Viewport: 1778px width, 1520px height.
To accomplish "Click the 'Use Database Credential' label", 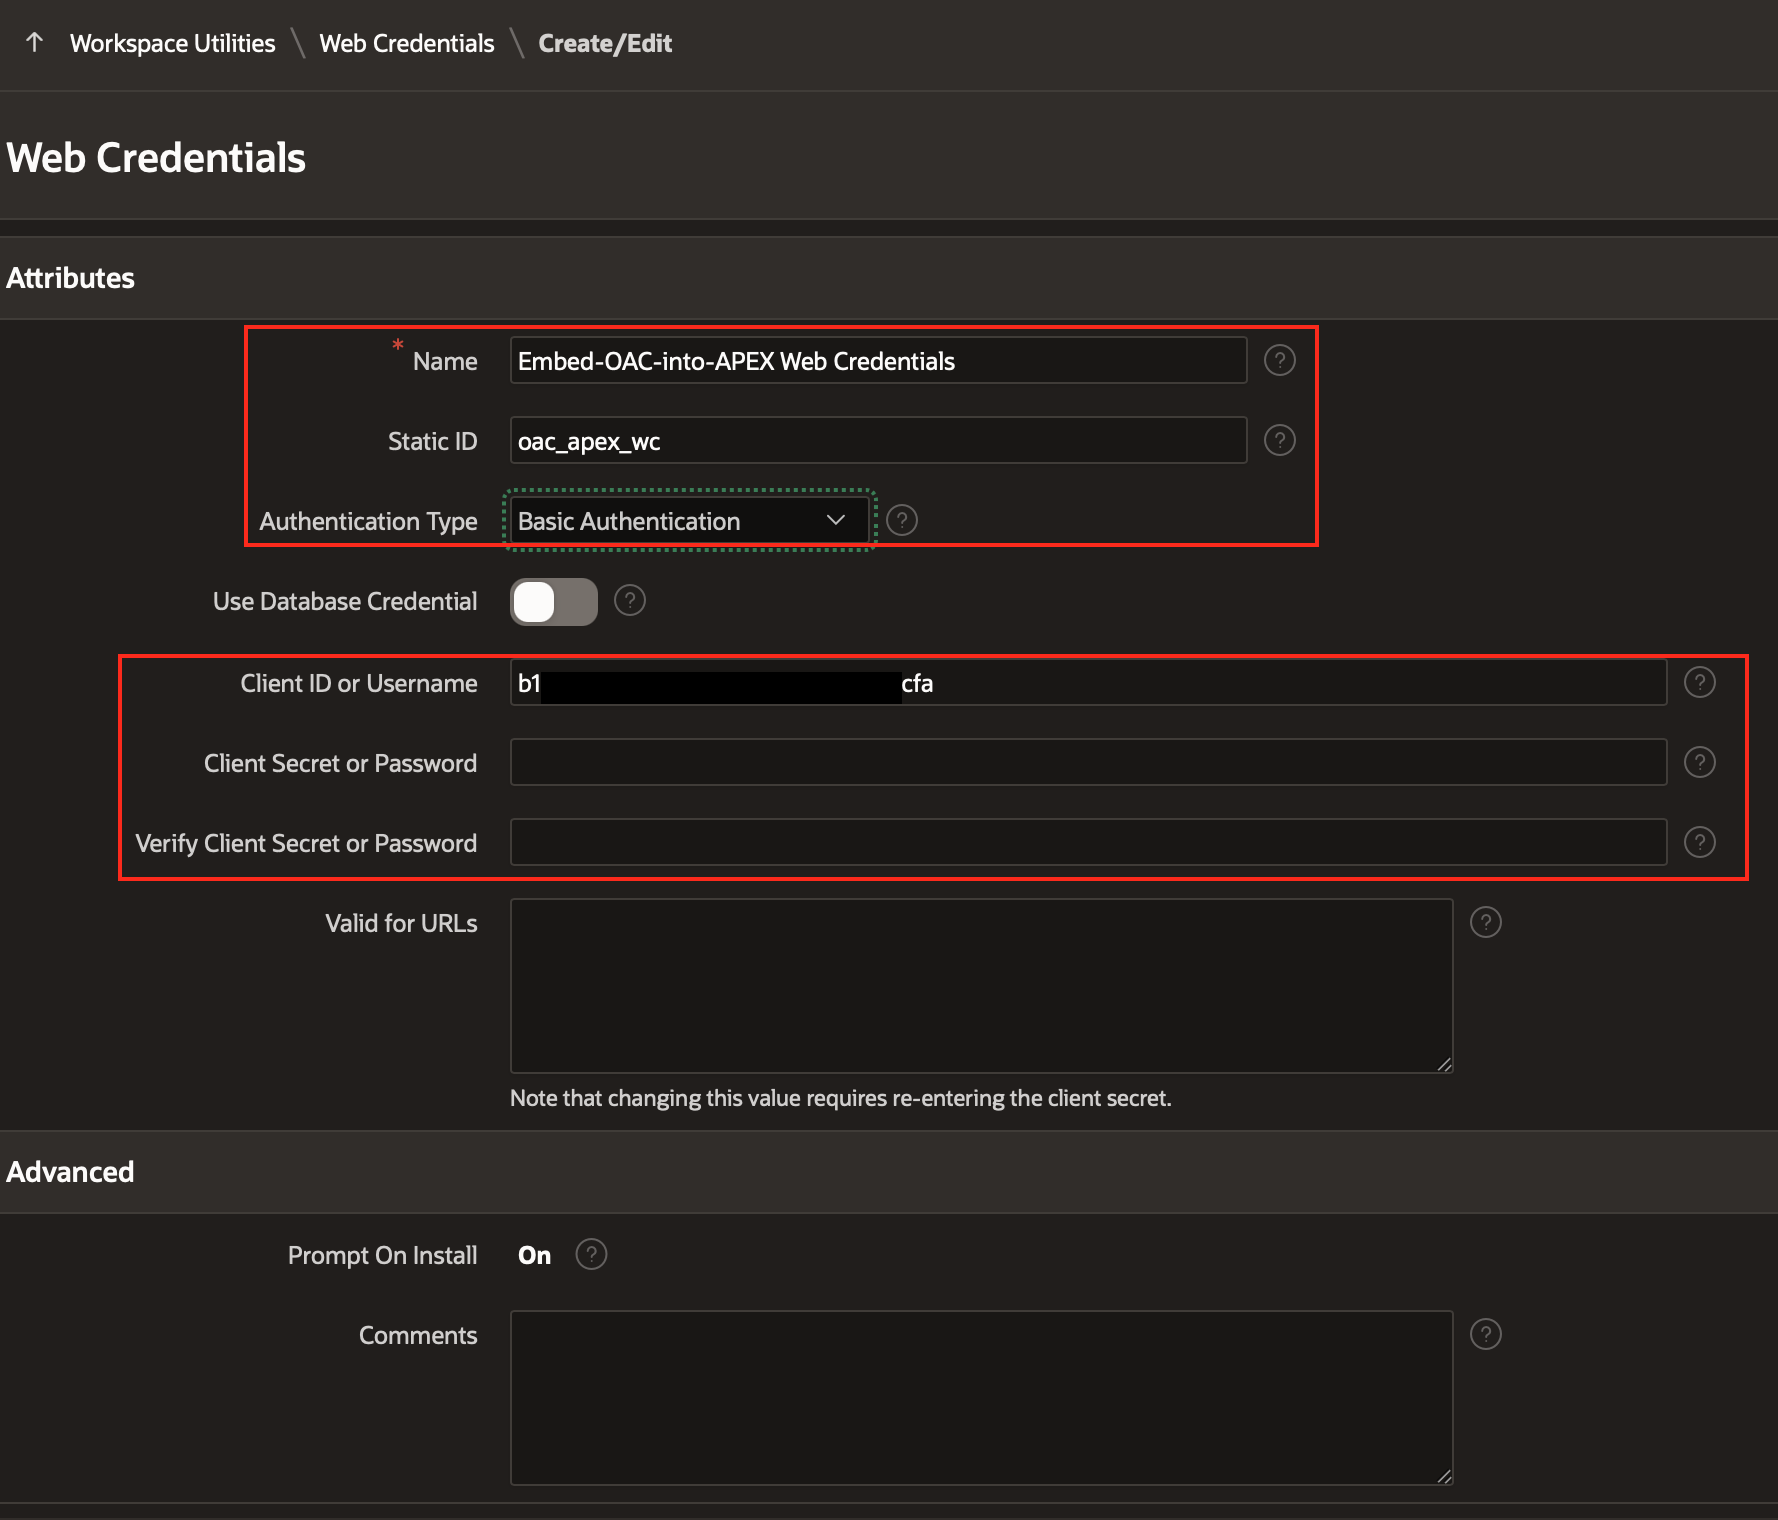I will point(345,601).
